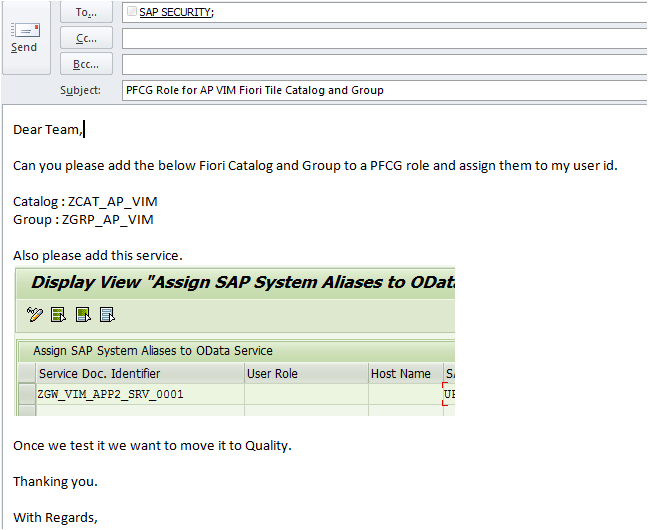Click the 'Thanking you.' line
The width and height of the screenshot is (648, 530).
[55, 482]
